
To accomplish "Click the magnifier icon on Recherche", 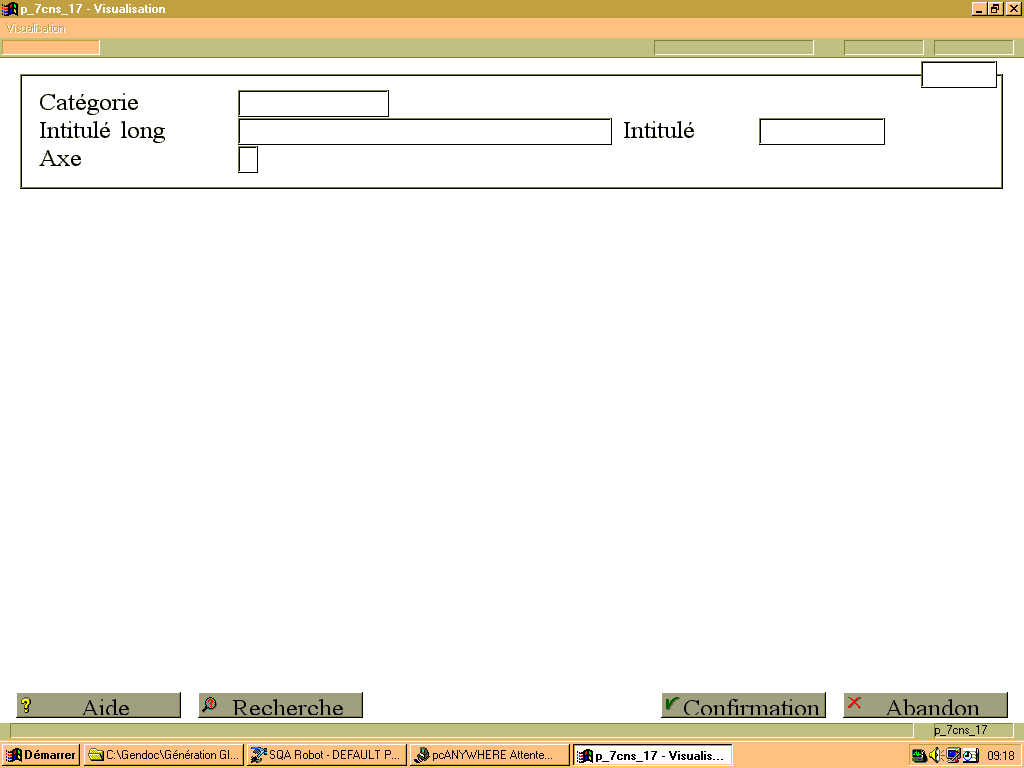I will [210, 704].
